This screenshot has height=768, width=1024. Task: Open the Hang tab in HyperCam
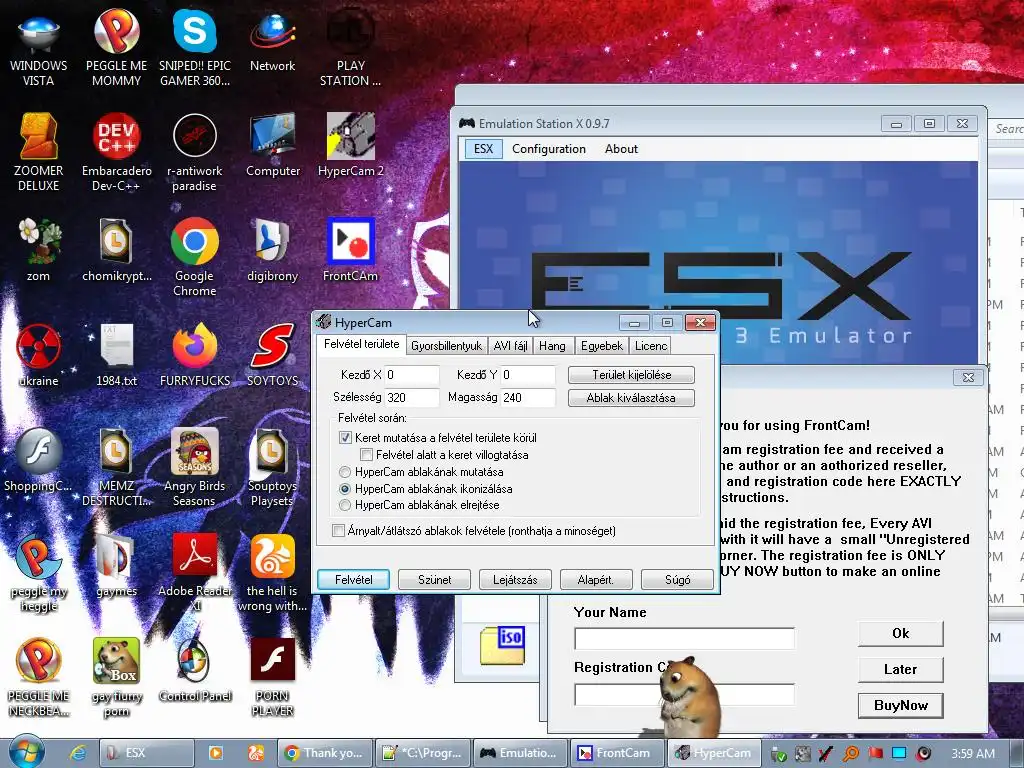[552, 346]
